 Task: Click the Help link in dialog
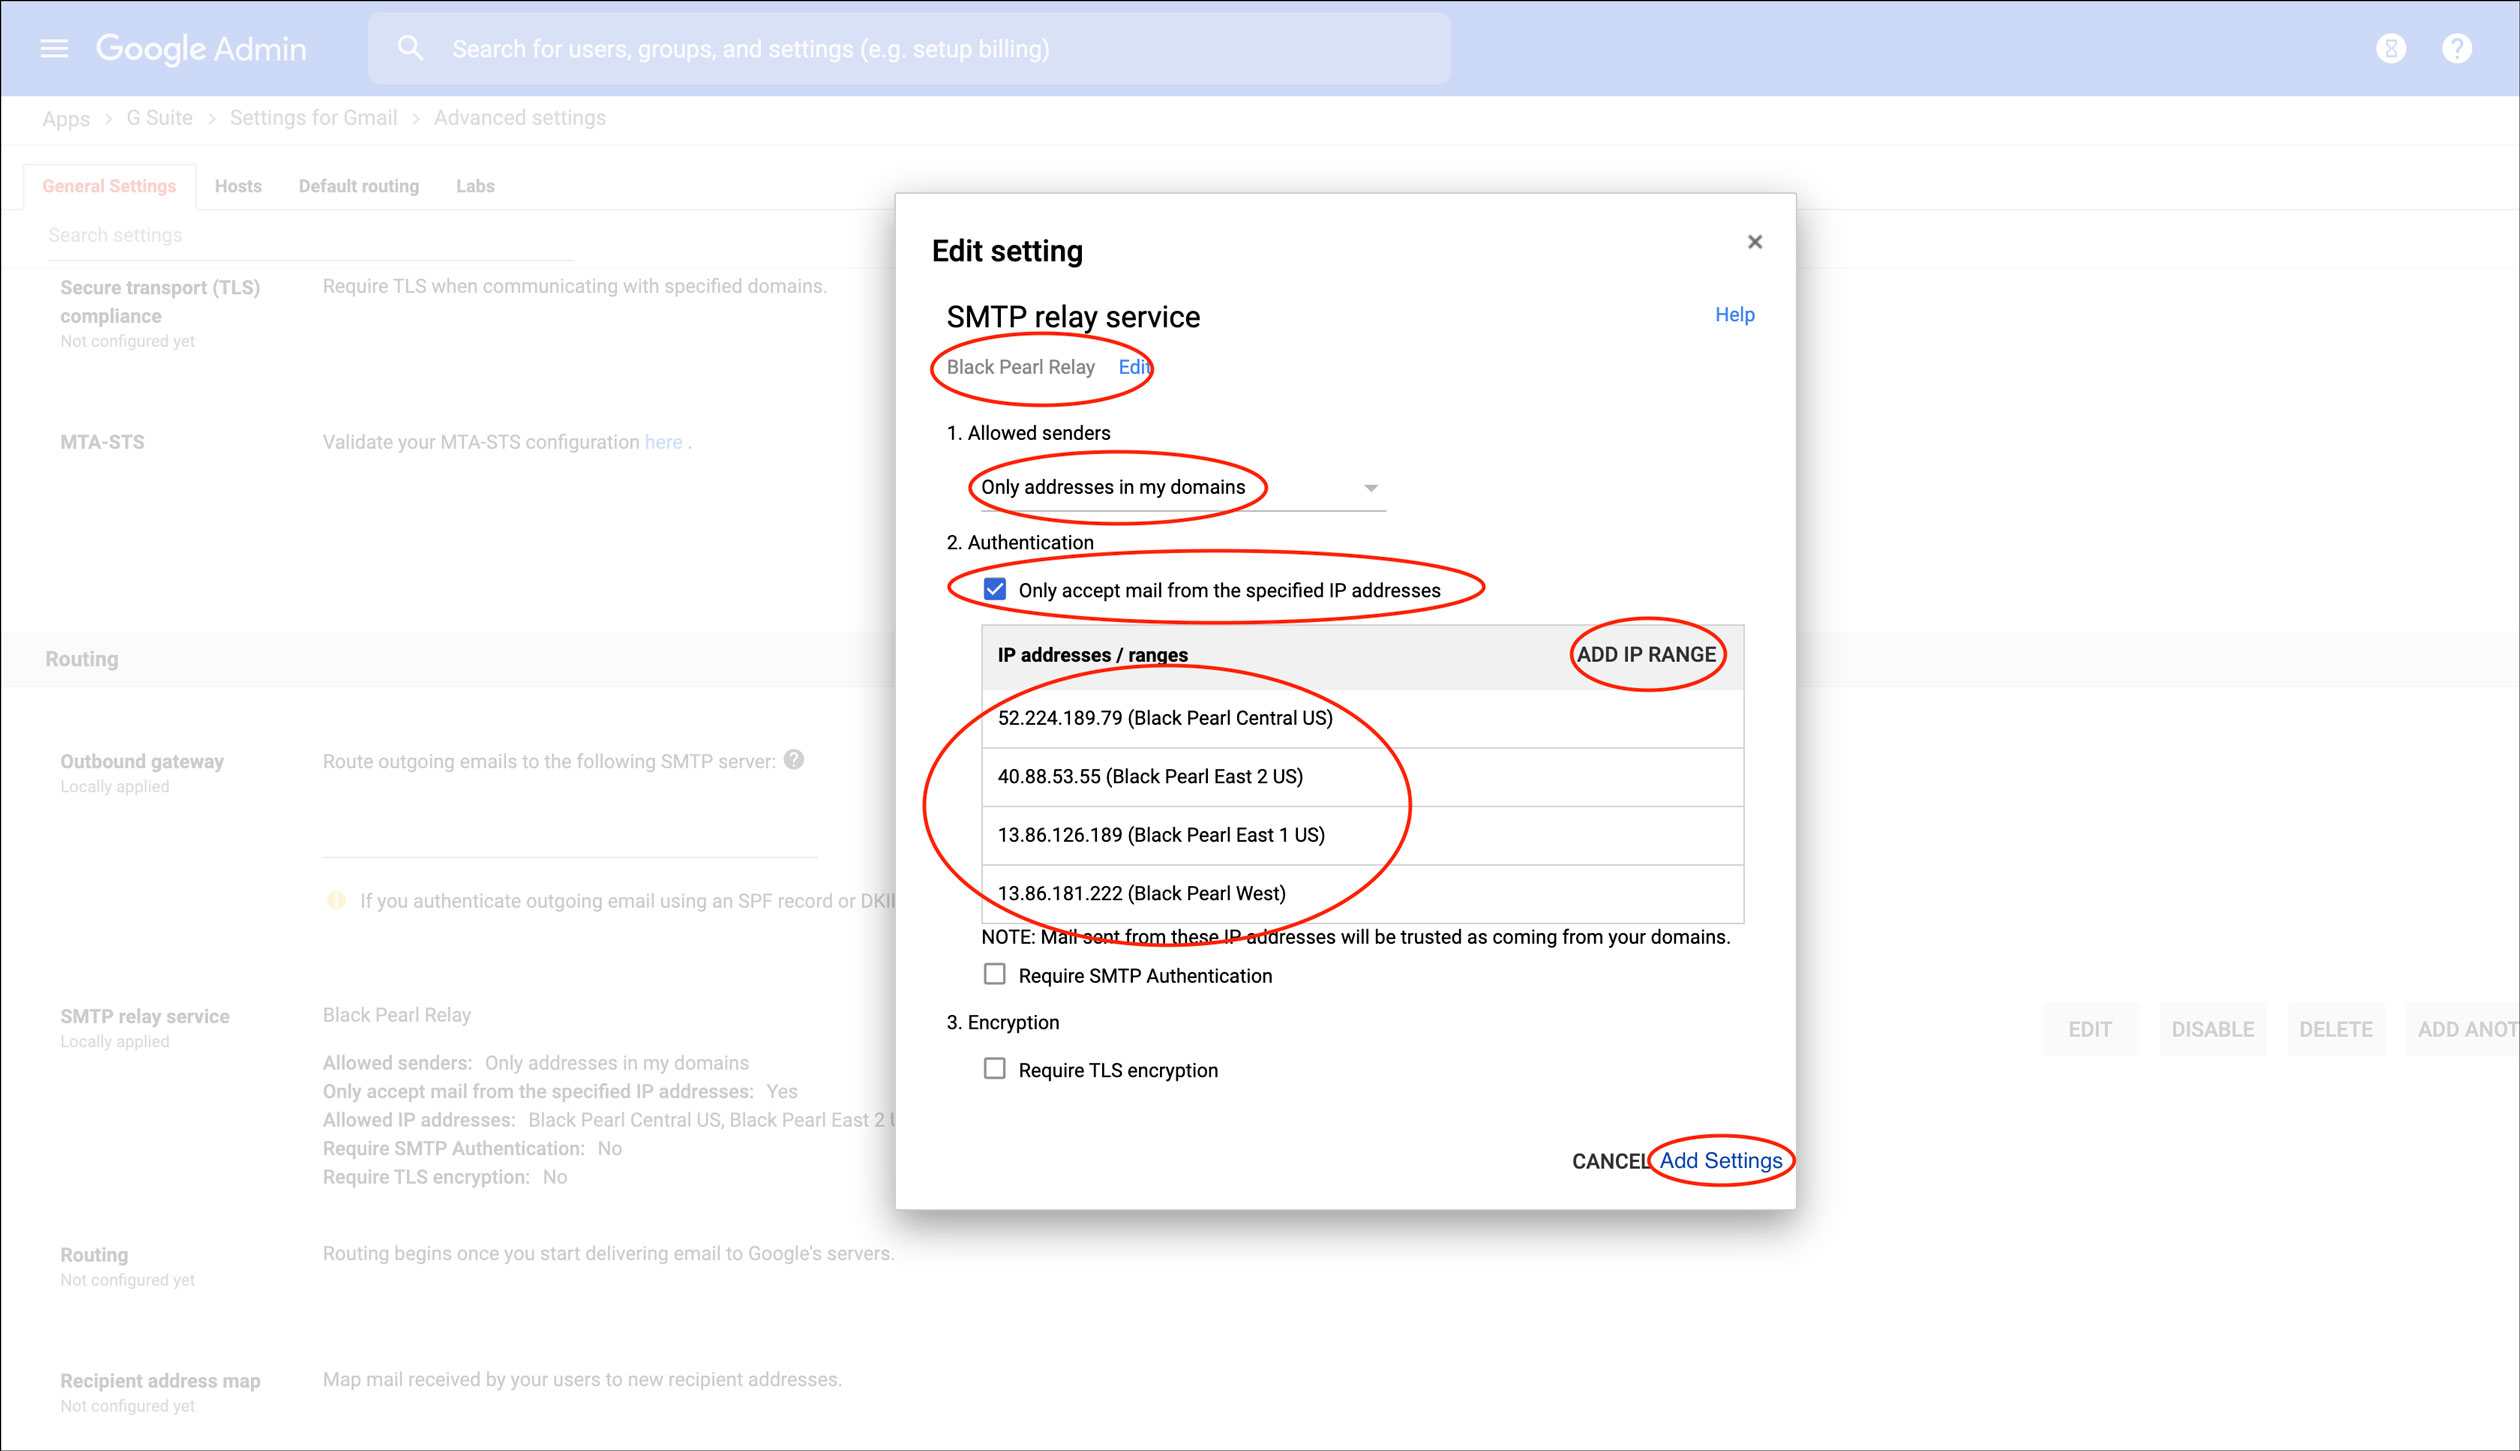click(x=1734, y=314)
